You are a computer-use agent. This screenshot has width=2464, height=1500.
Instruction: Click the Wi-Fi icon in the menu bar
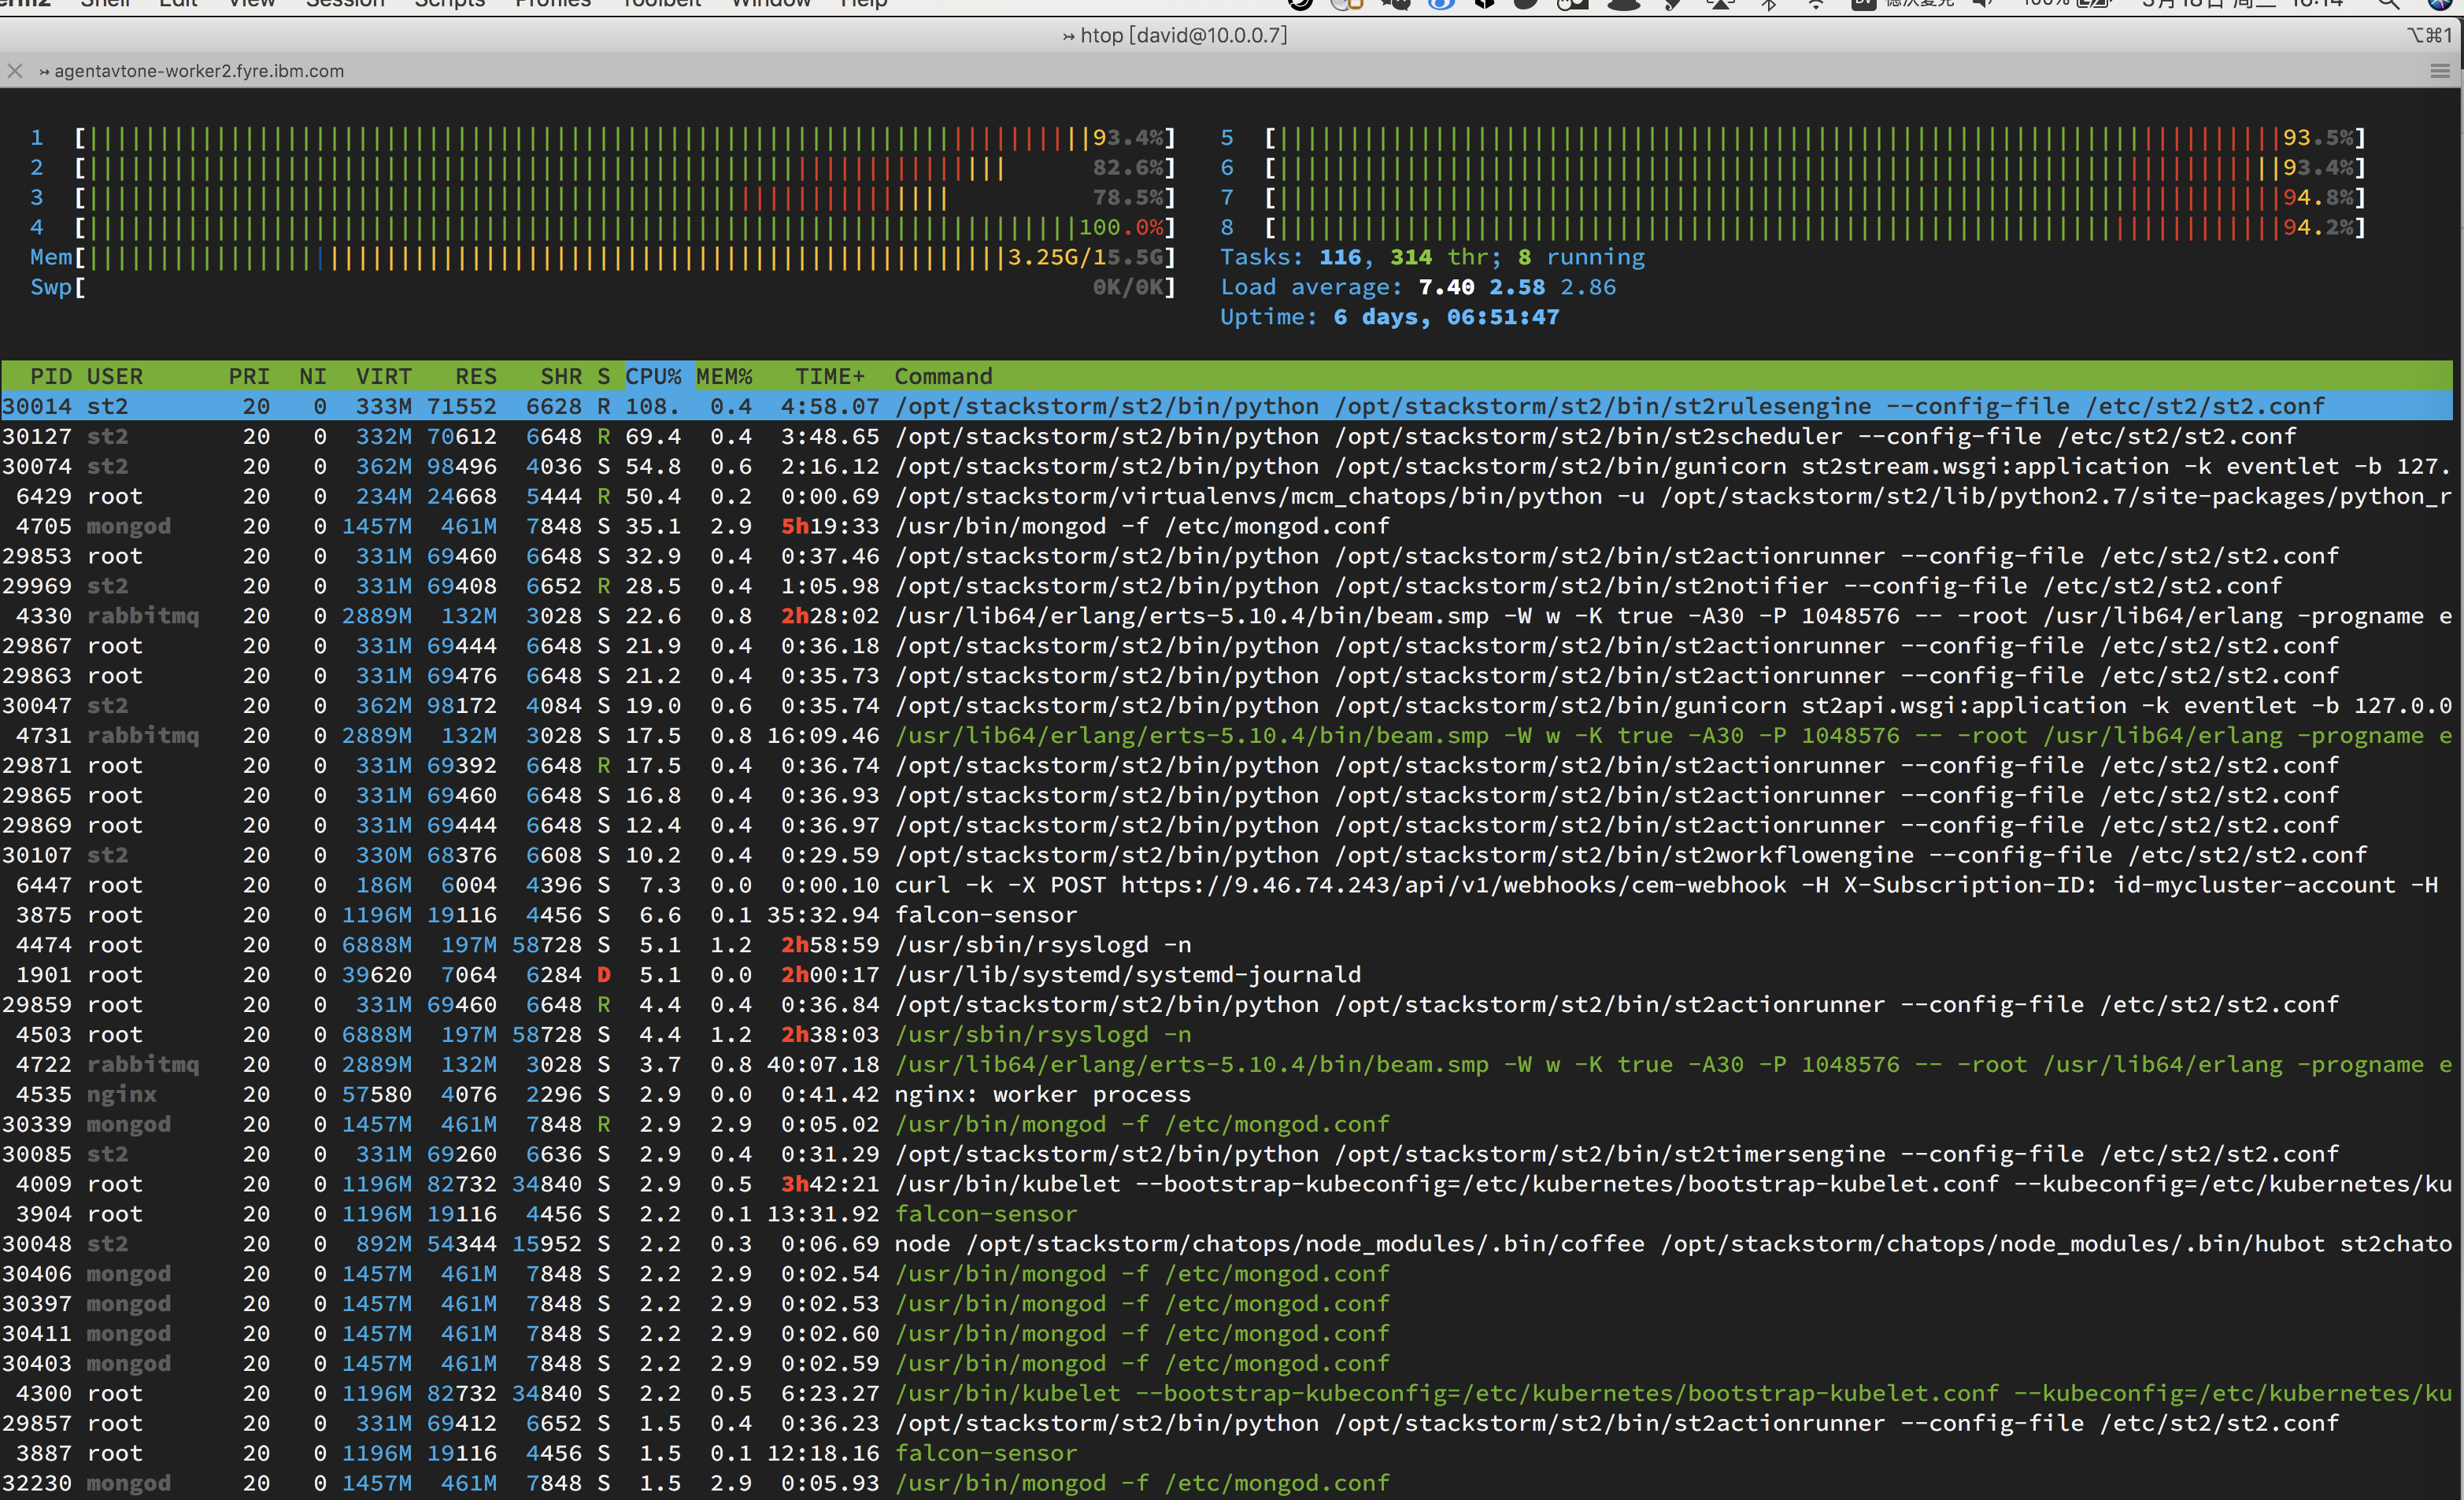coord(1815,5)
